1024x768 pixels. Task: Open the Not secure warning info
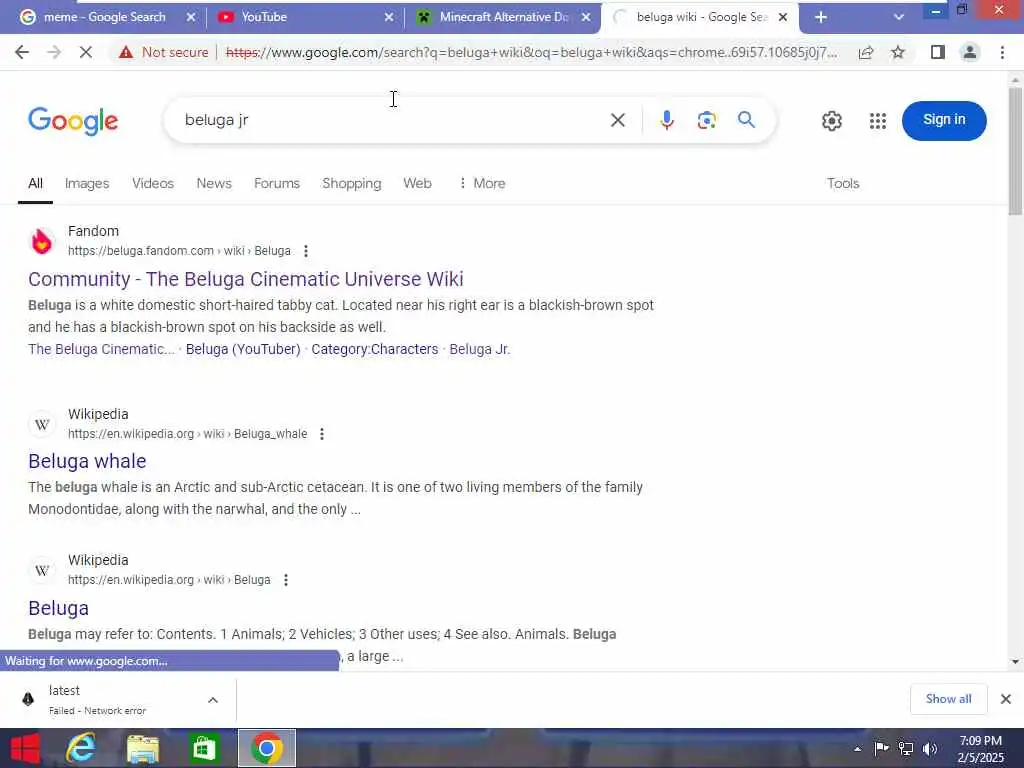[x=164, y=52]
